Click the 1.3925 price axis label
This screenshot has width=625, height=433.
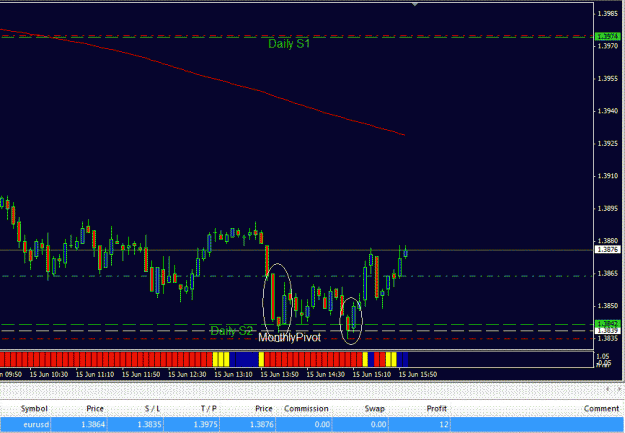pyautogui.click(x=608, y=144)
